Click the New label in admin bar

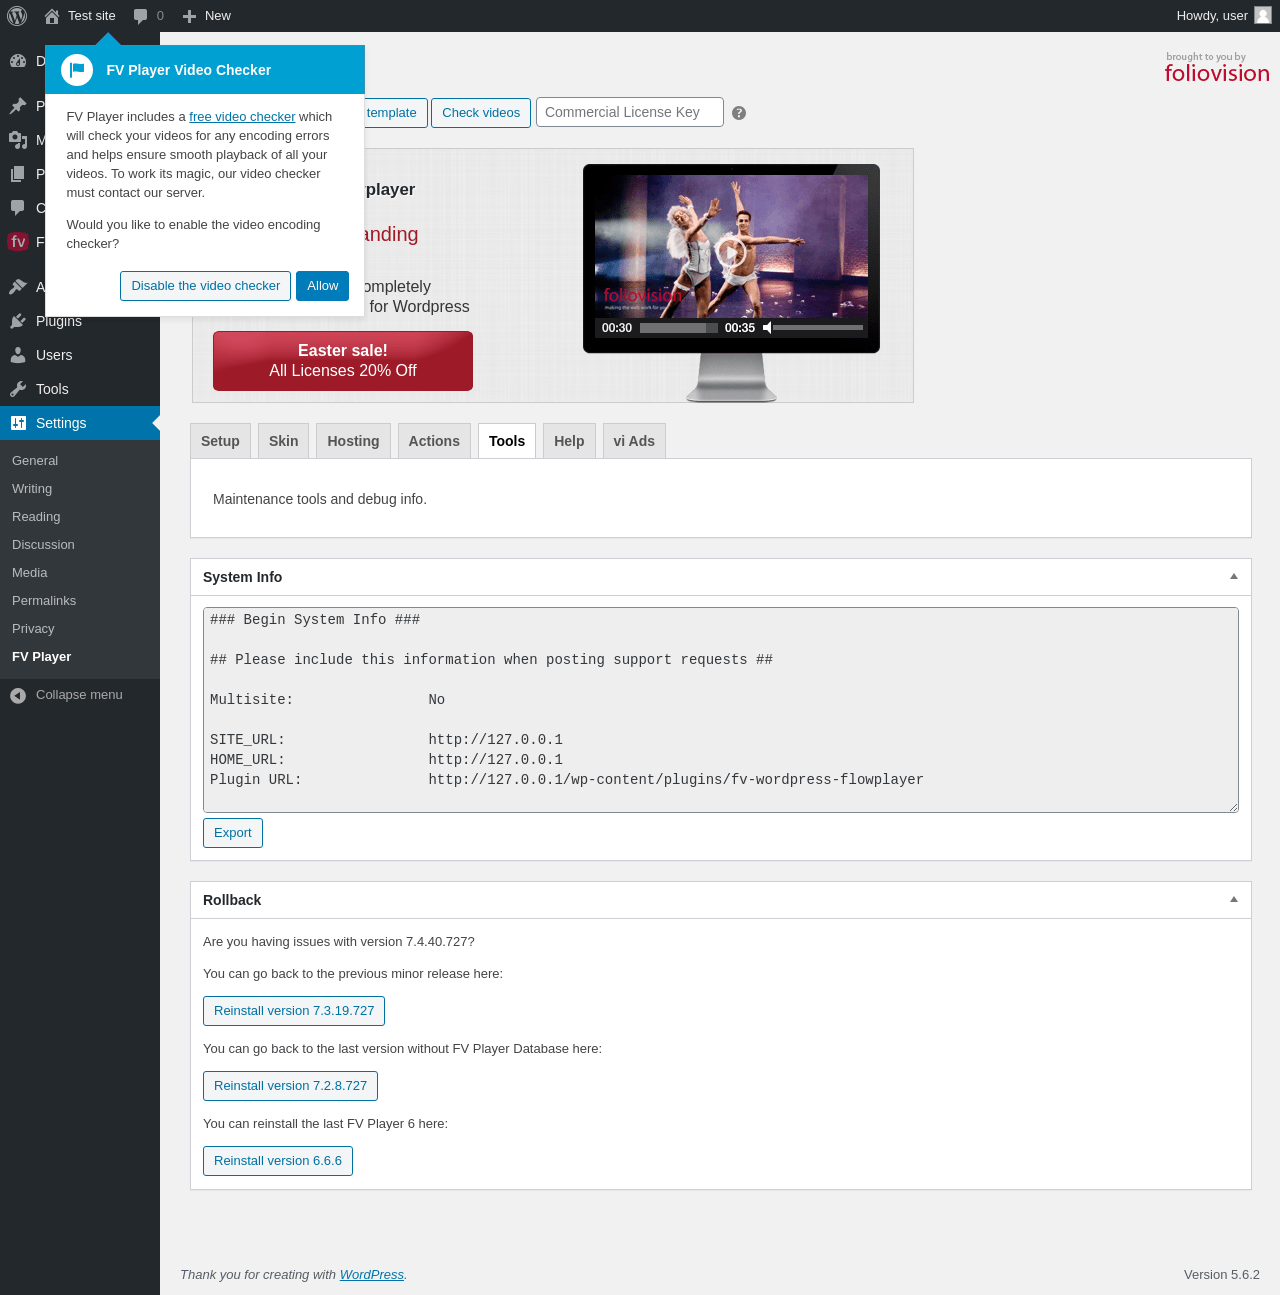(x=218, y=16)
